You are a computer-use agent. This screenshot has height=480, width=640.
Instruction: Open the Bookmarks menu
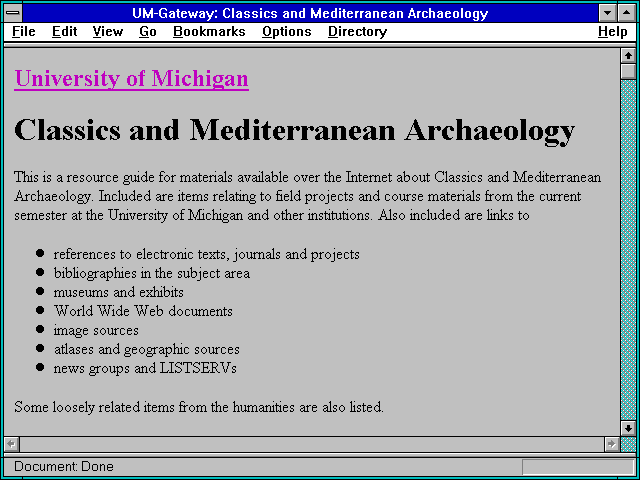(x=209, y=31)
